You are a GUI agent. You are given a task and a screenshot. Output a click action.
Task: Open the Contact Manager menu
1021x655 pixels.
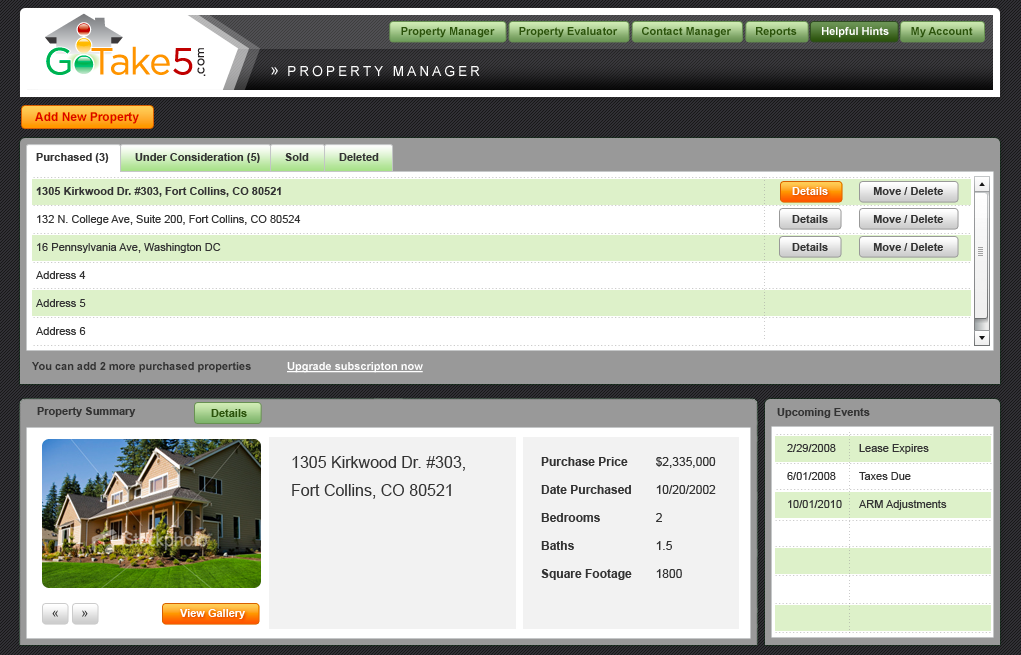click(686, 32)
